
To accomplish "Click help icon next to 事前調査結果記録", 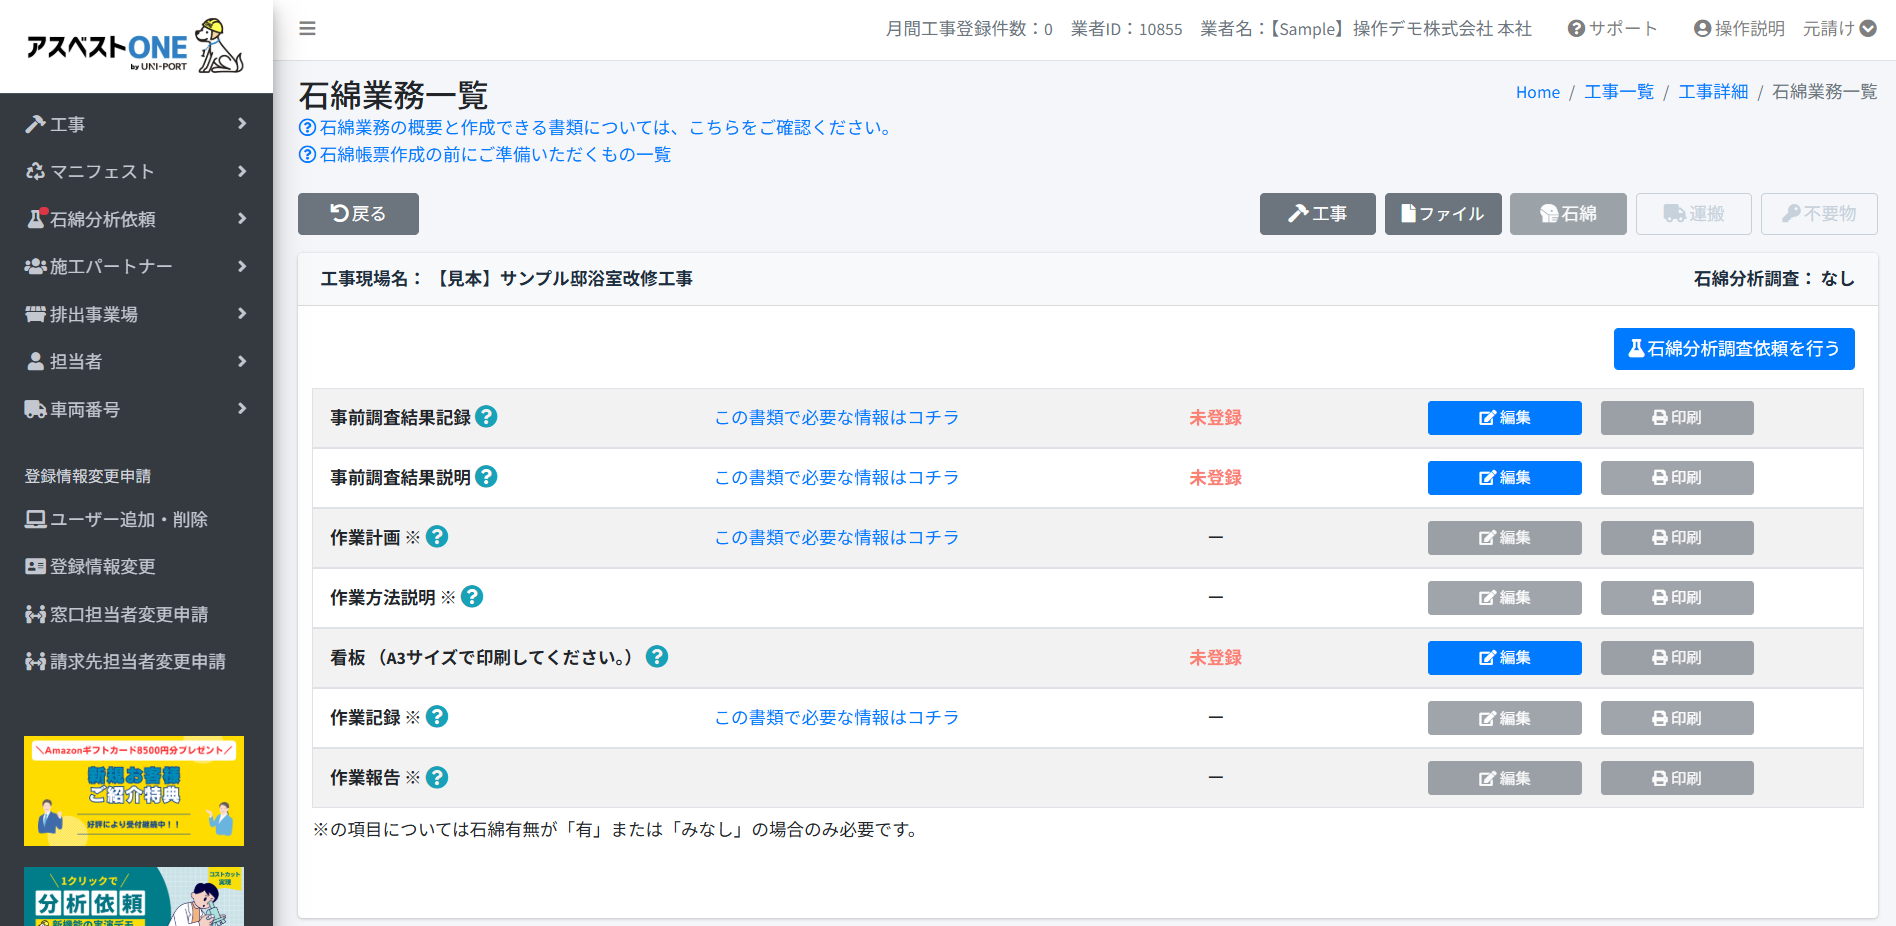I will (x=486, y=417).
